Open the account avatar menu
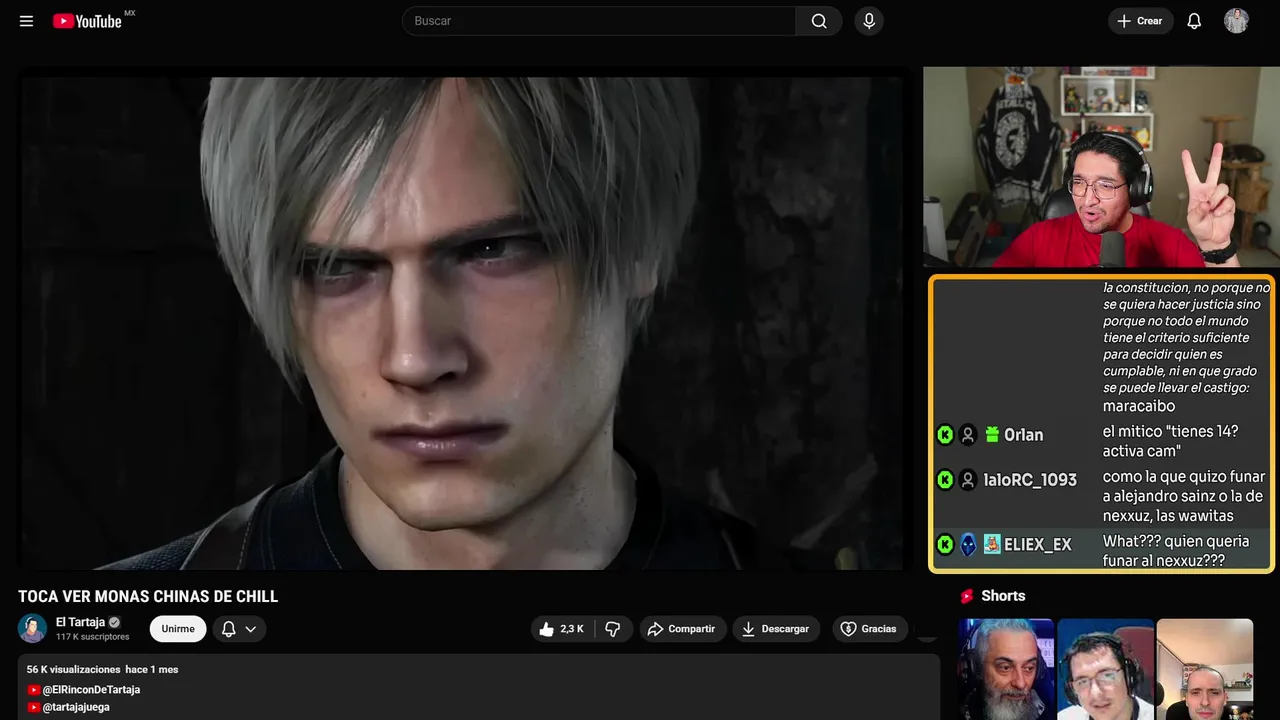The height and width of the screenshot is (720, 1280). point(1237,21)
